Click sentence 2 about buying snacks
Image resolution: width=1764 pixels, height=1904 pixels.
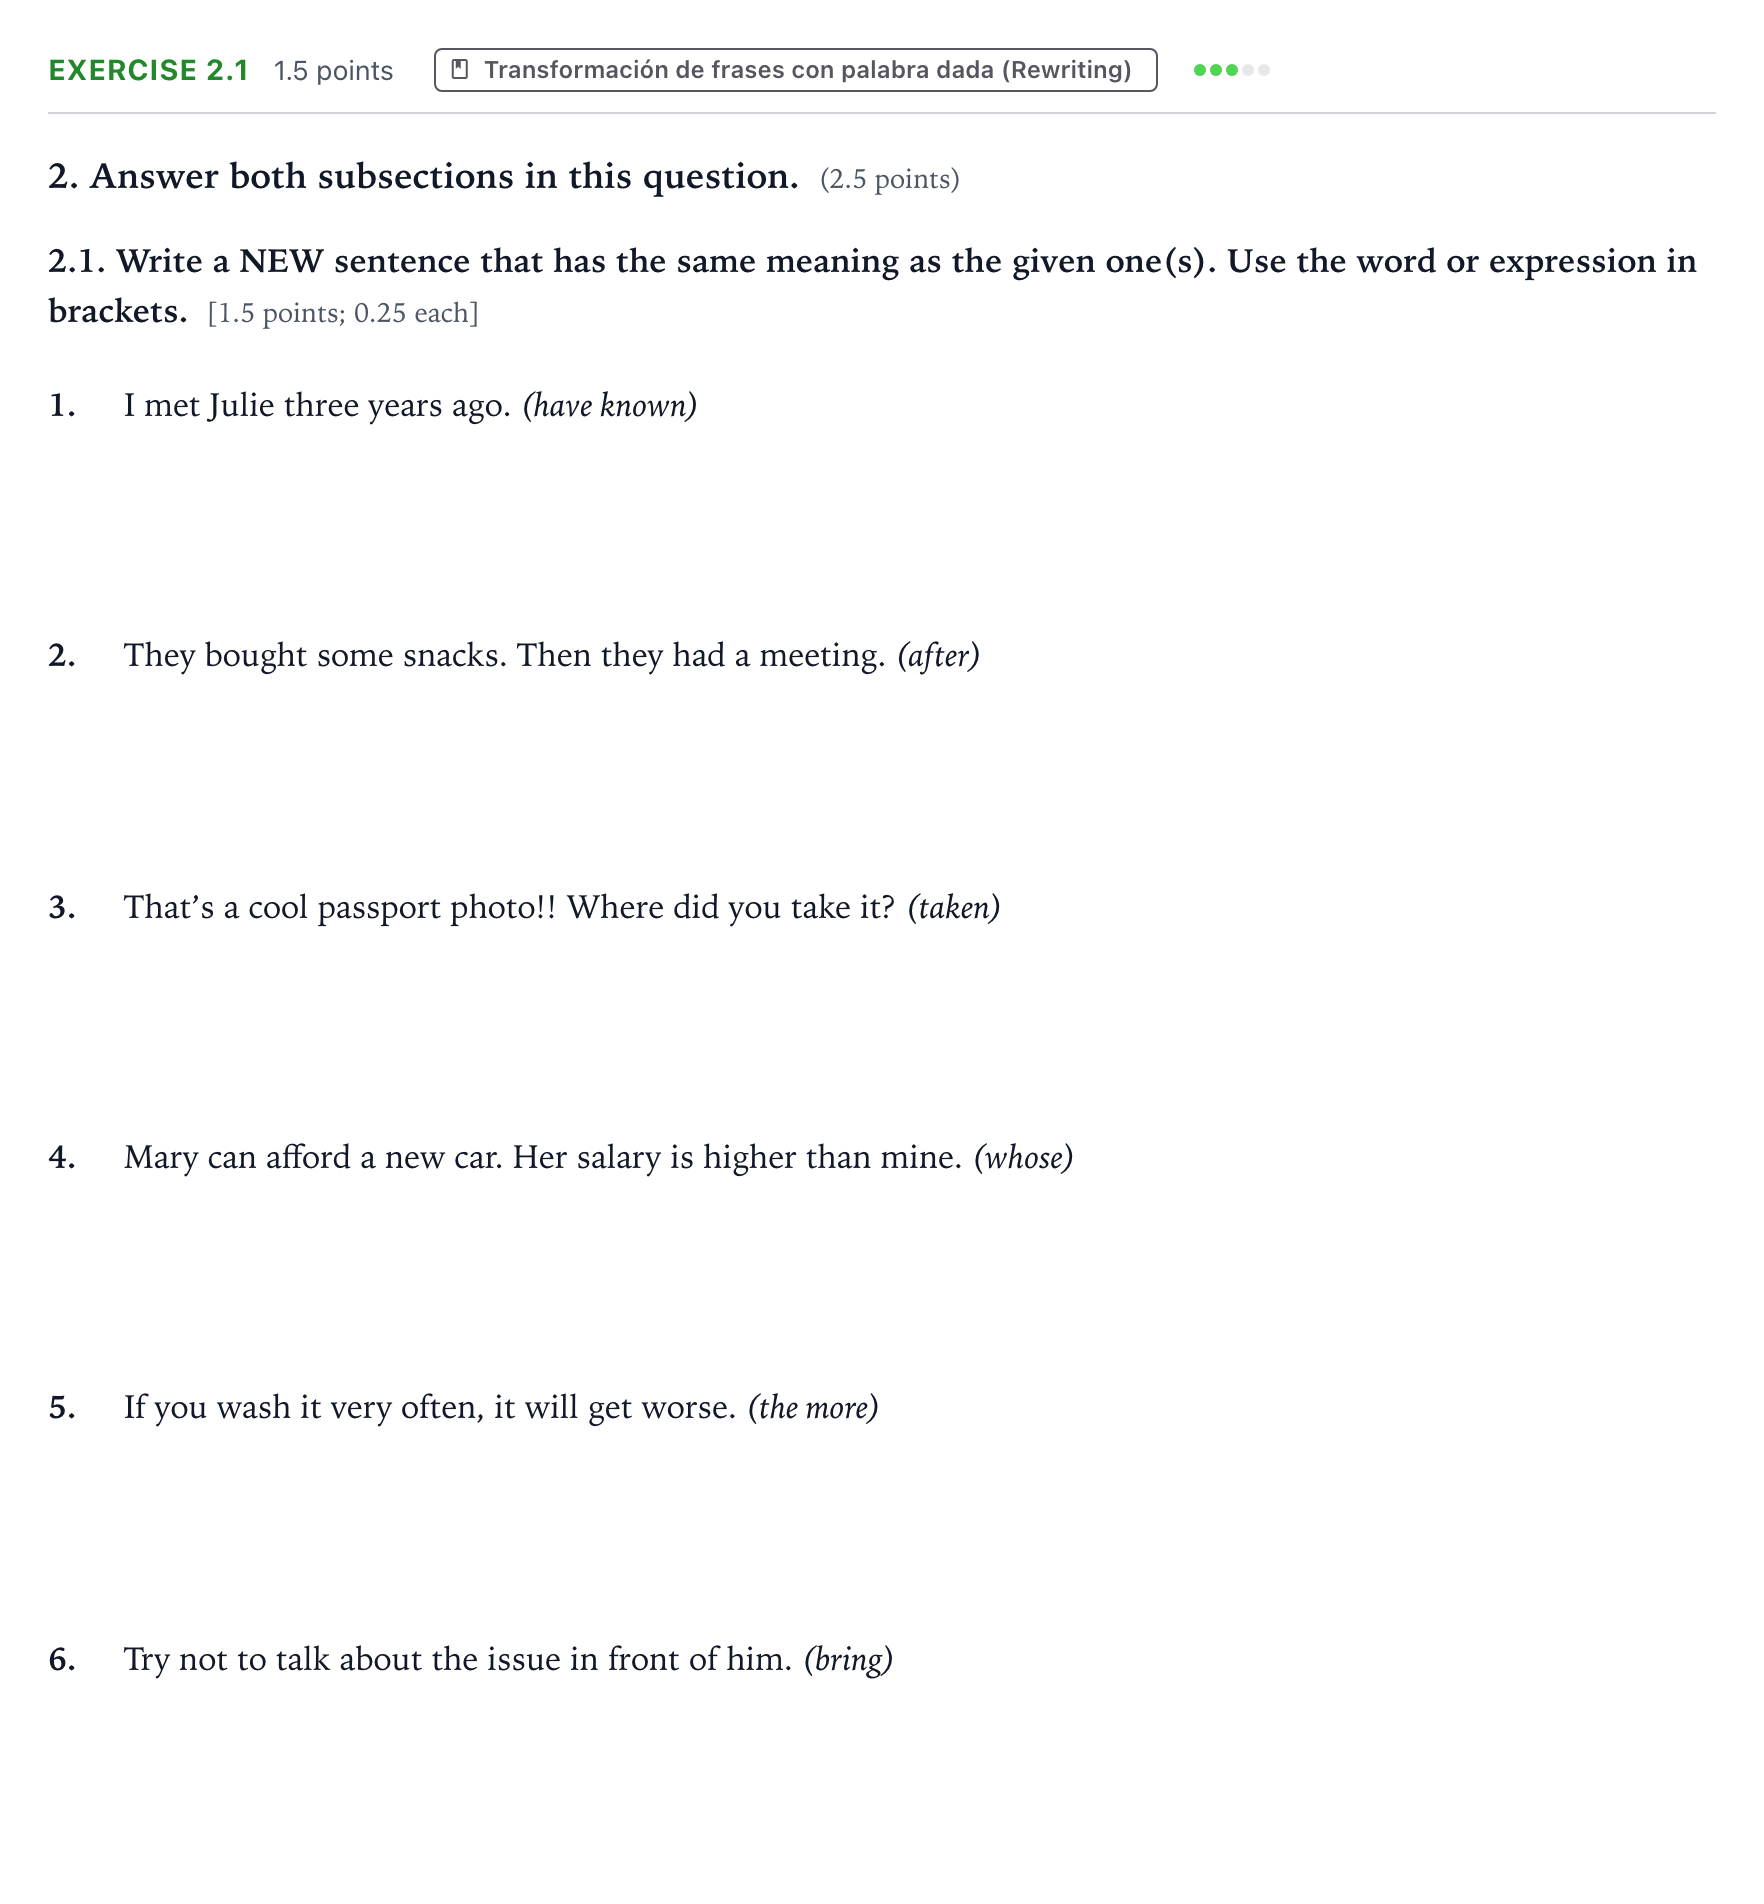(504, 656)
